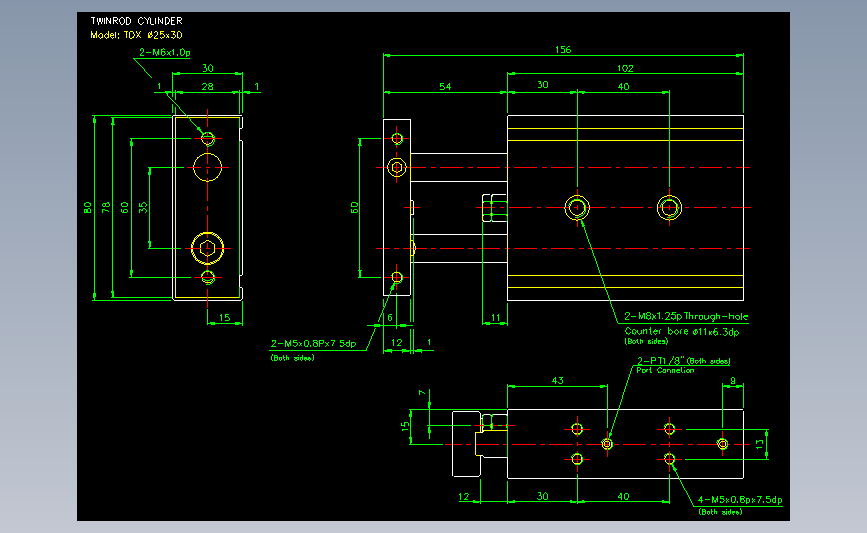
Task: Select the body length dimension '102'
Action: point(625,69)
